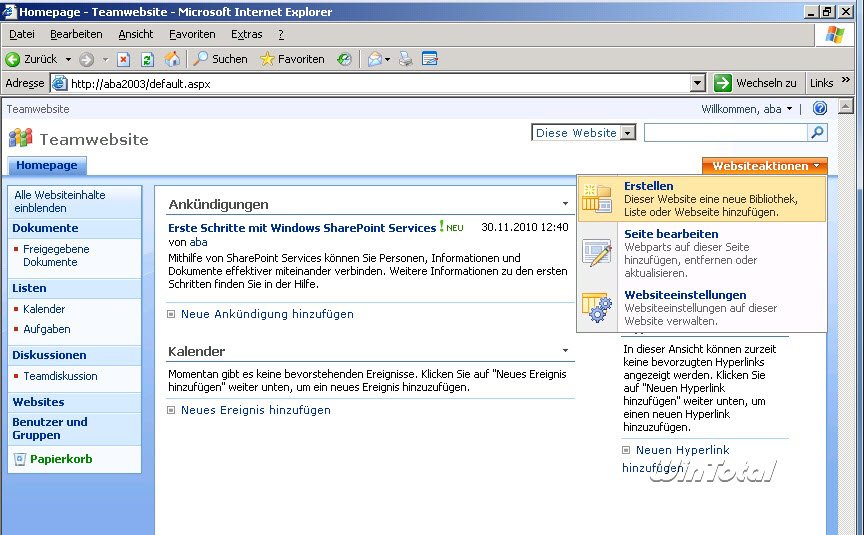
Task: Click the page icon beside address URL
Action: 59,83
